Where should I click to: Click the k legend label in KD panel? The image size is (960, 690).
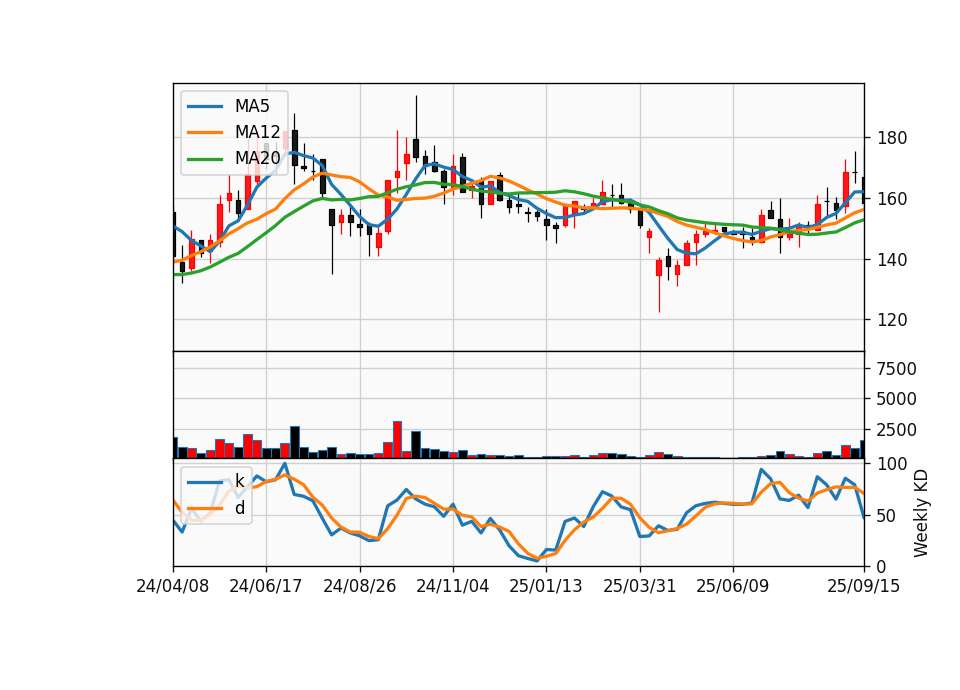(x=239, y=482)
